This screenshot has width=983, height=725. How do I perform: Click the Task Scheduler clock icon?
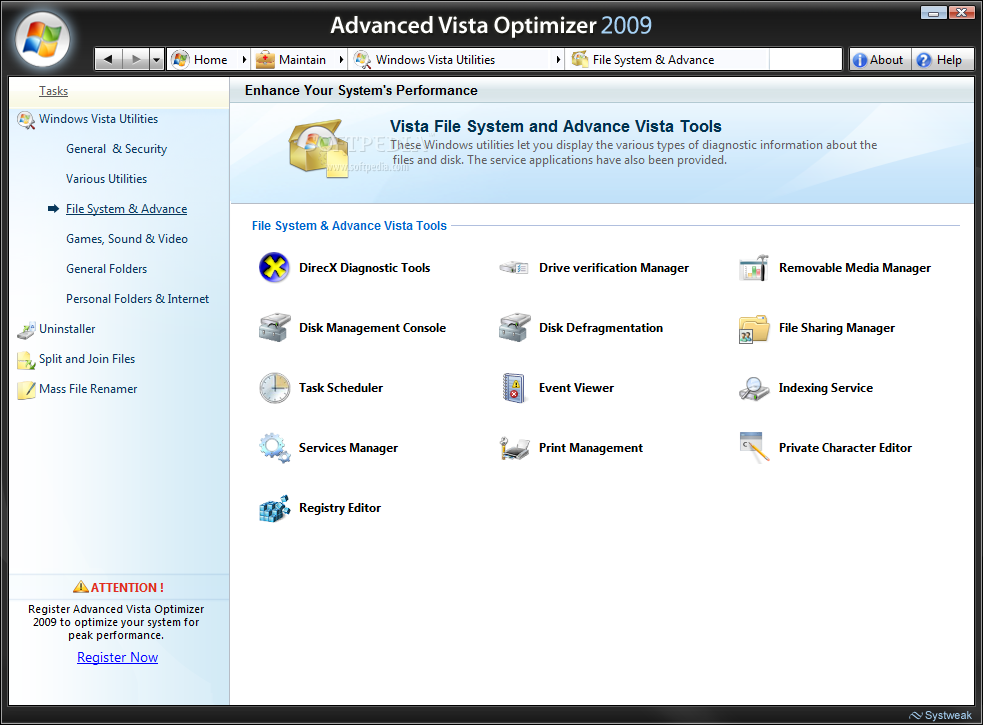click(x=274, y=388)
